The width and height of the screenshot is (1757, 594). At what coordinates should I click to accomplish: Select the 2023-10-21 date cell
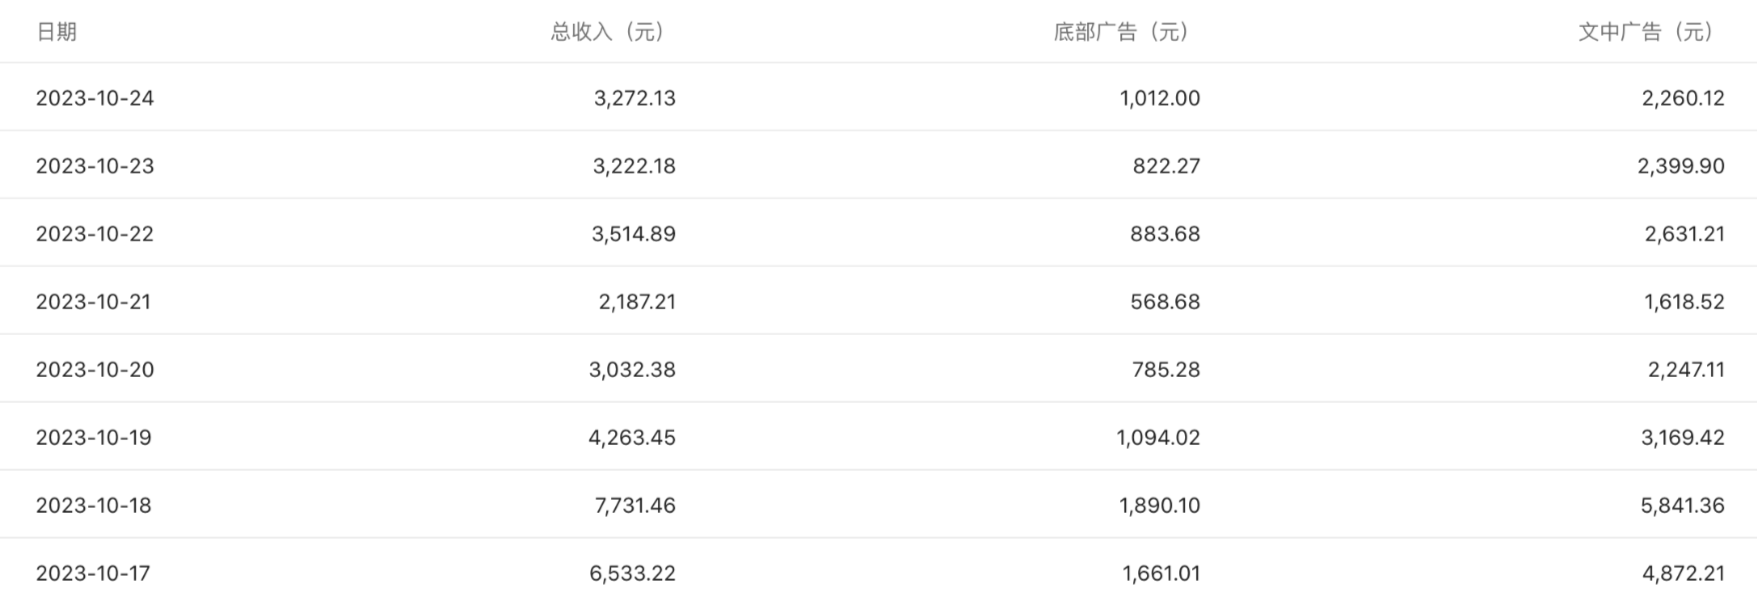click(x=94, y=302)
